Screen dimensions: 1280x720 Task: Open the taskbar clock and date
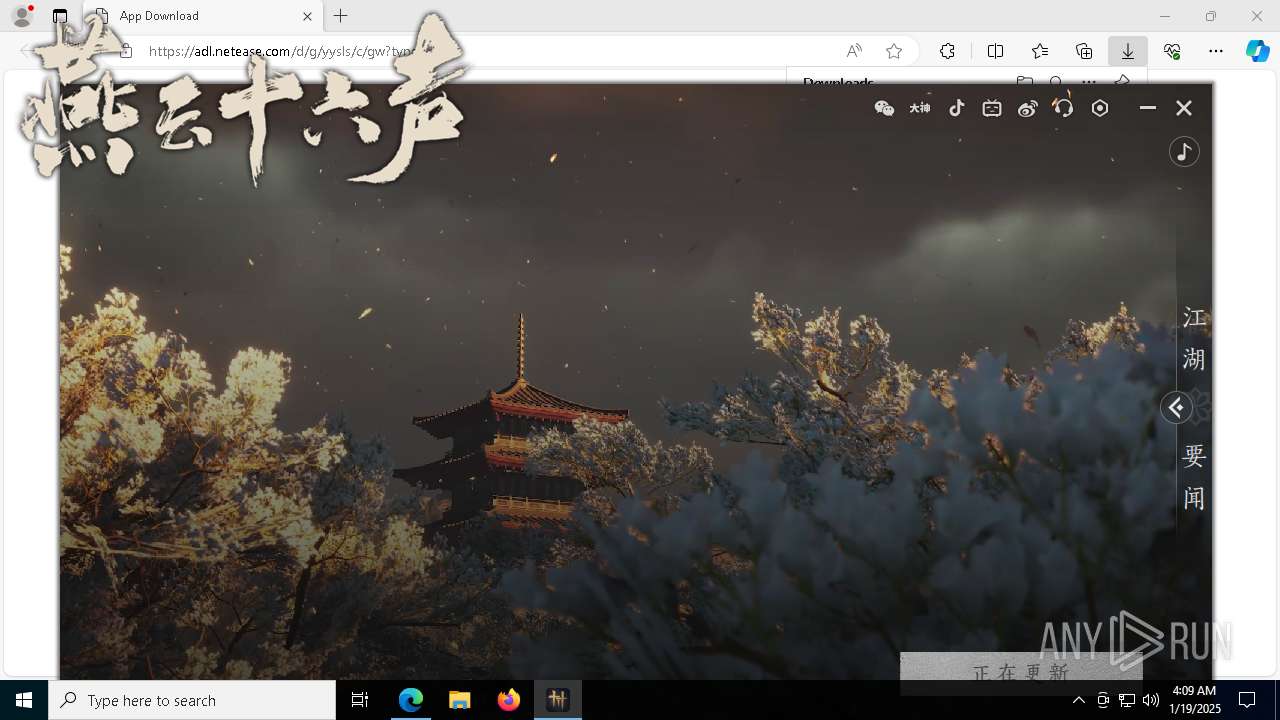pyautogui.click(x=1194, y=700)
